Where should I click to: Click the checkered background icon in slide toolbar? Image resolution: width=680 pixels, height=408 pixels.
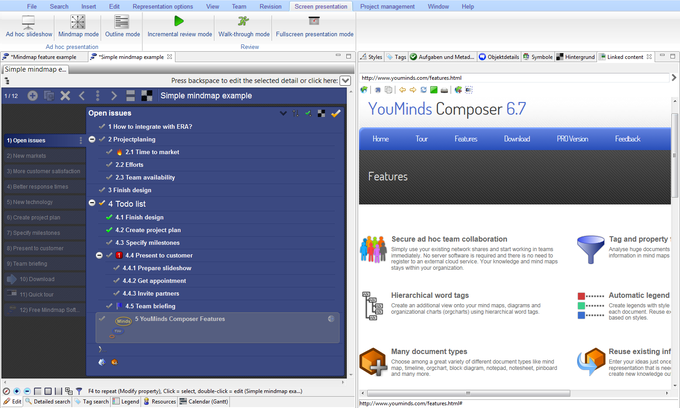tap(147, 96)
